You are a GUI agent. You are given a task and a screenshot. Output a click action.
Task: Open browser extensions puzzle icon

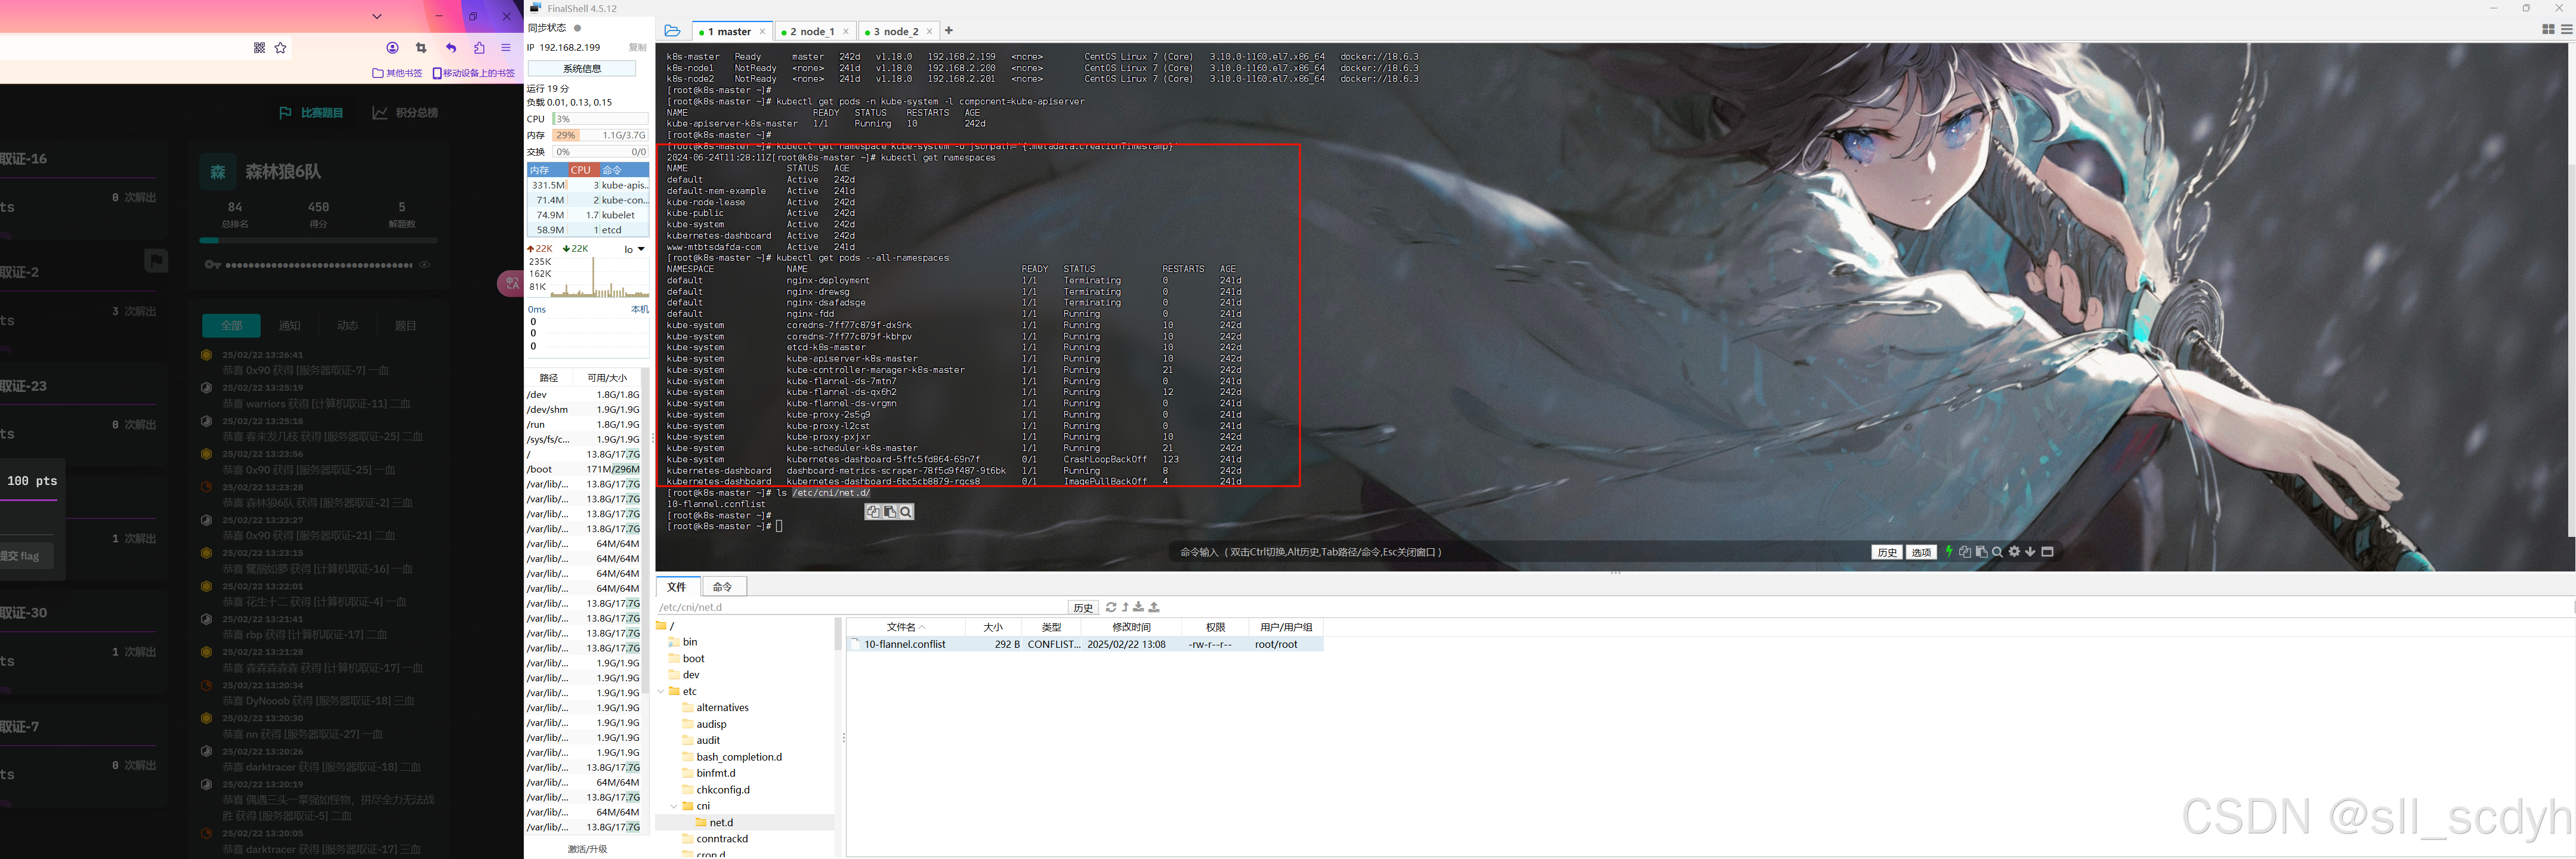click(x=479, y=48)
